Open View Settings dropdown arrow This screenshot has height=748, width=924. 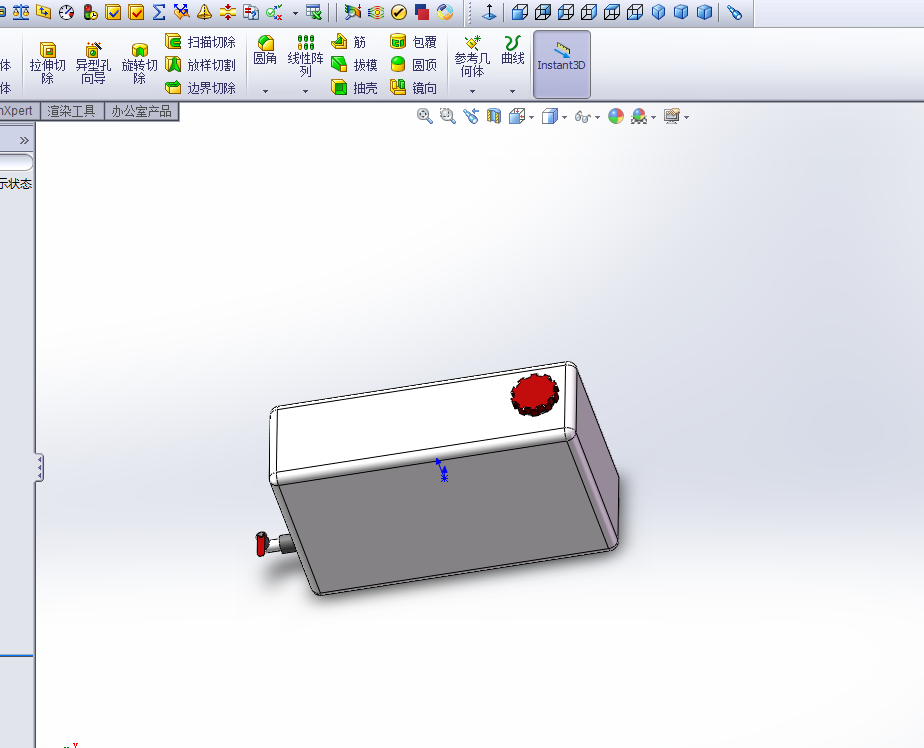click(x=687, y=117)
